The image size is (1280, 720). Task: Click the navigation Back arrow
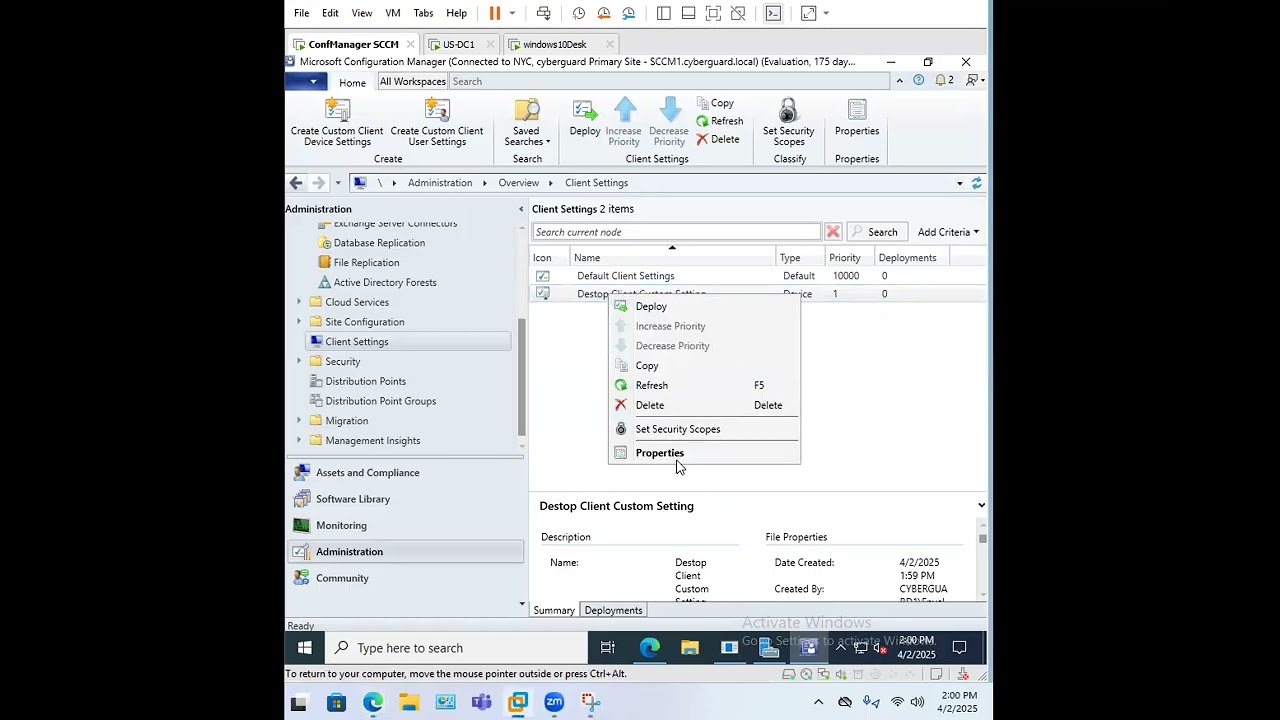tap(295, 183)
